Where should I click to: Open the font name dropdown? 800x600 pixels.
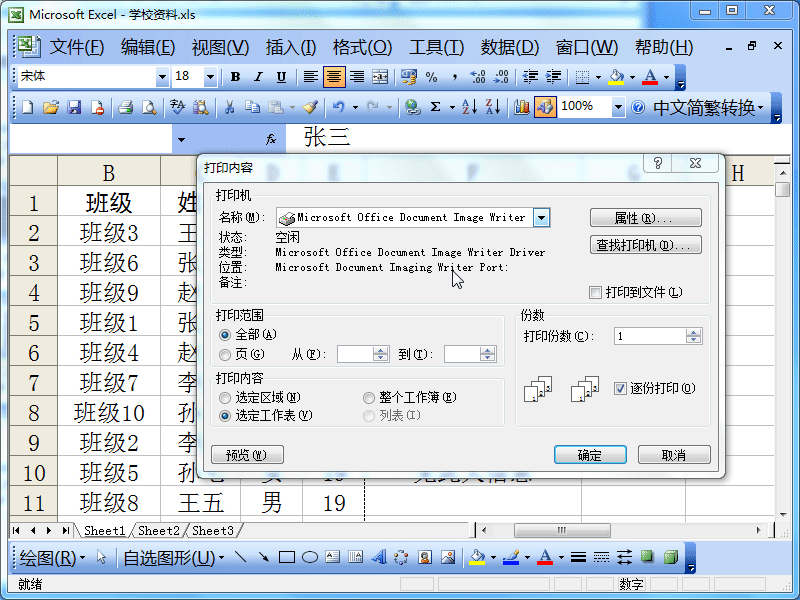[162, 77]
